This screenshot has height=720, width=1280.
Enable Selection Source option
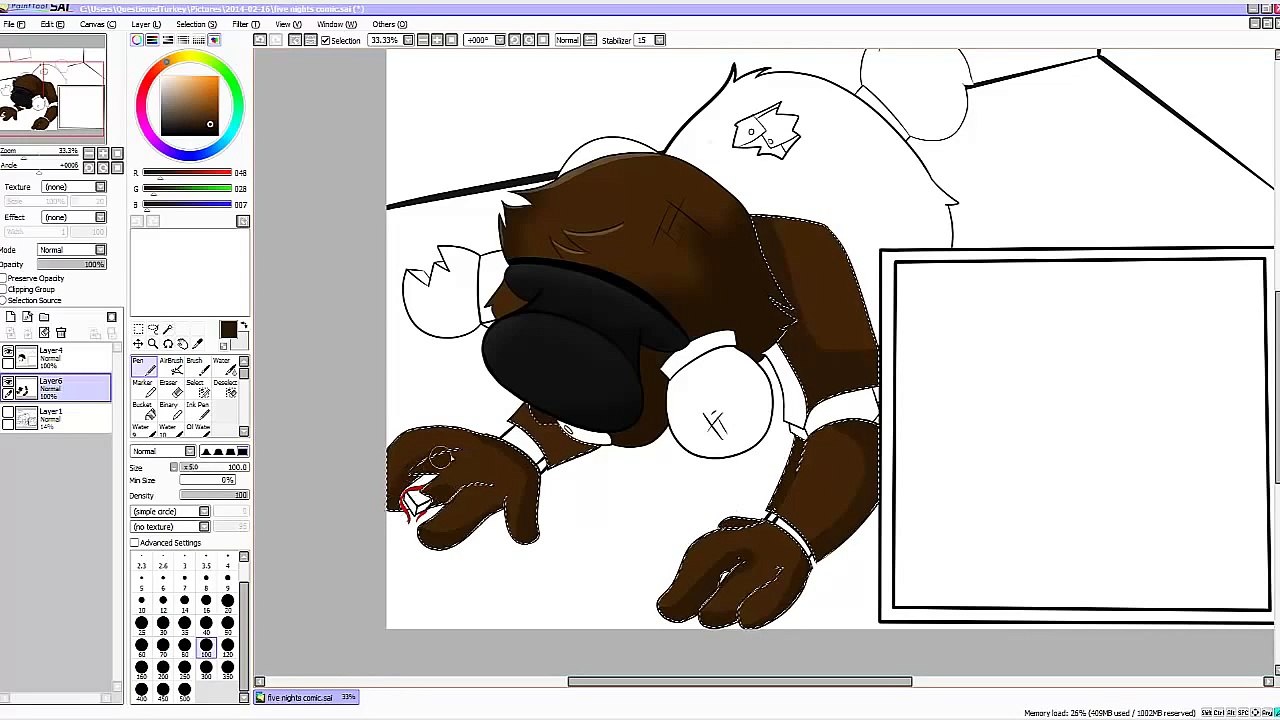(x=4, y=301)
